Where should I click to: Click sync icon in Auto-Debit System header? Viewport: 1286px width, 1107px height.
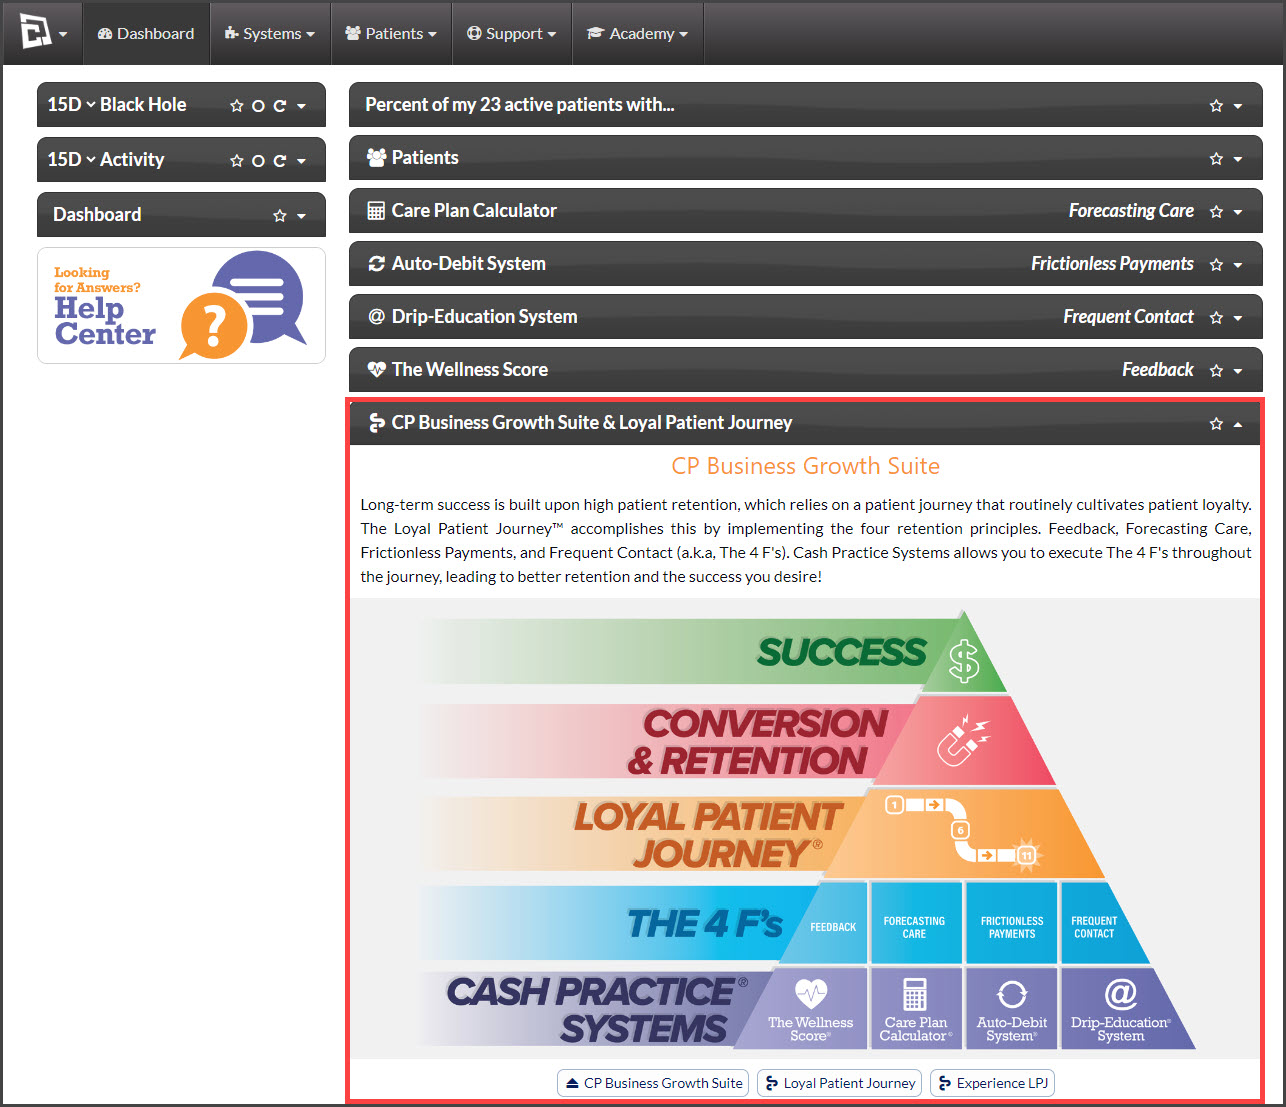(x=376, y=264)
